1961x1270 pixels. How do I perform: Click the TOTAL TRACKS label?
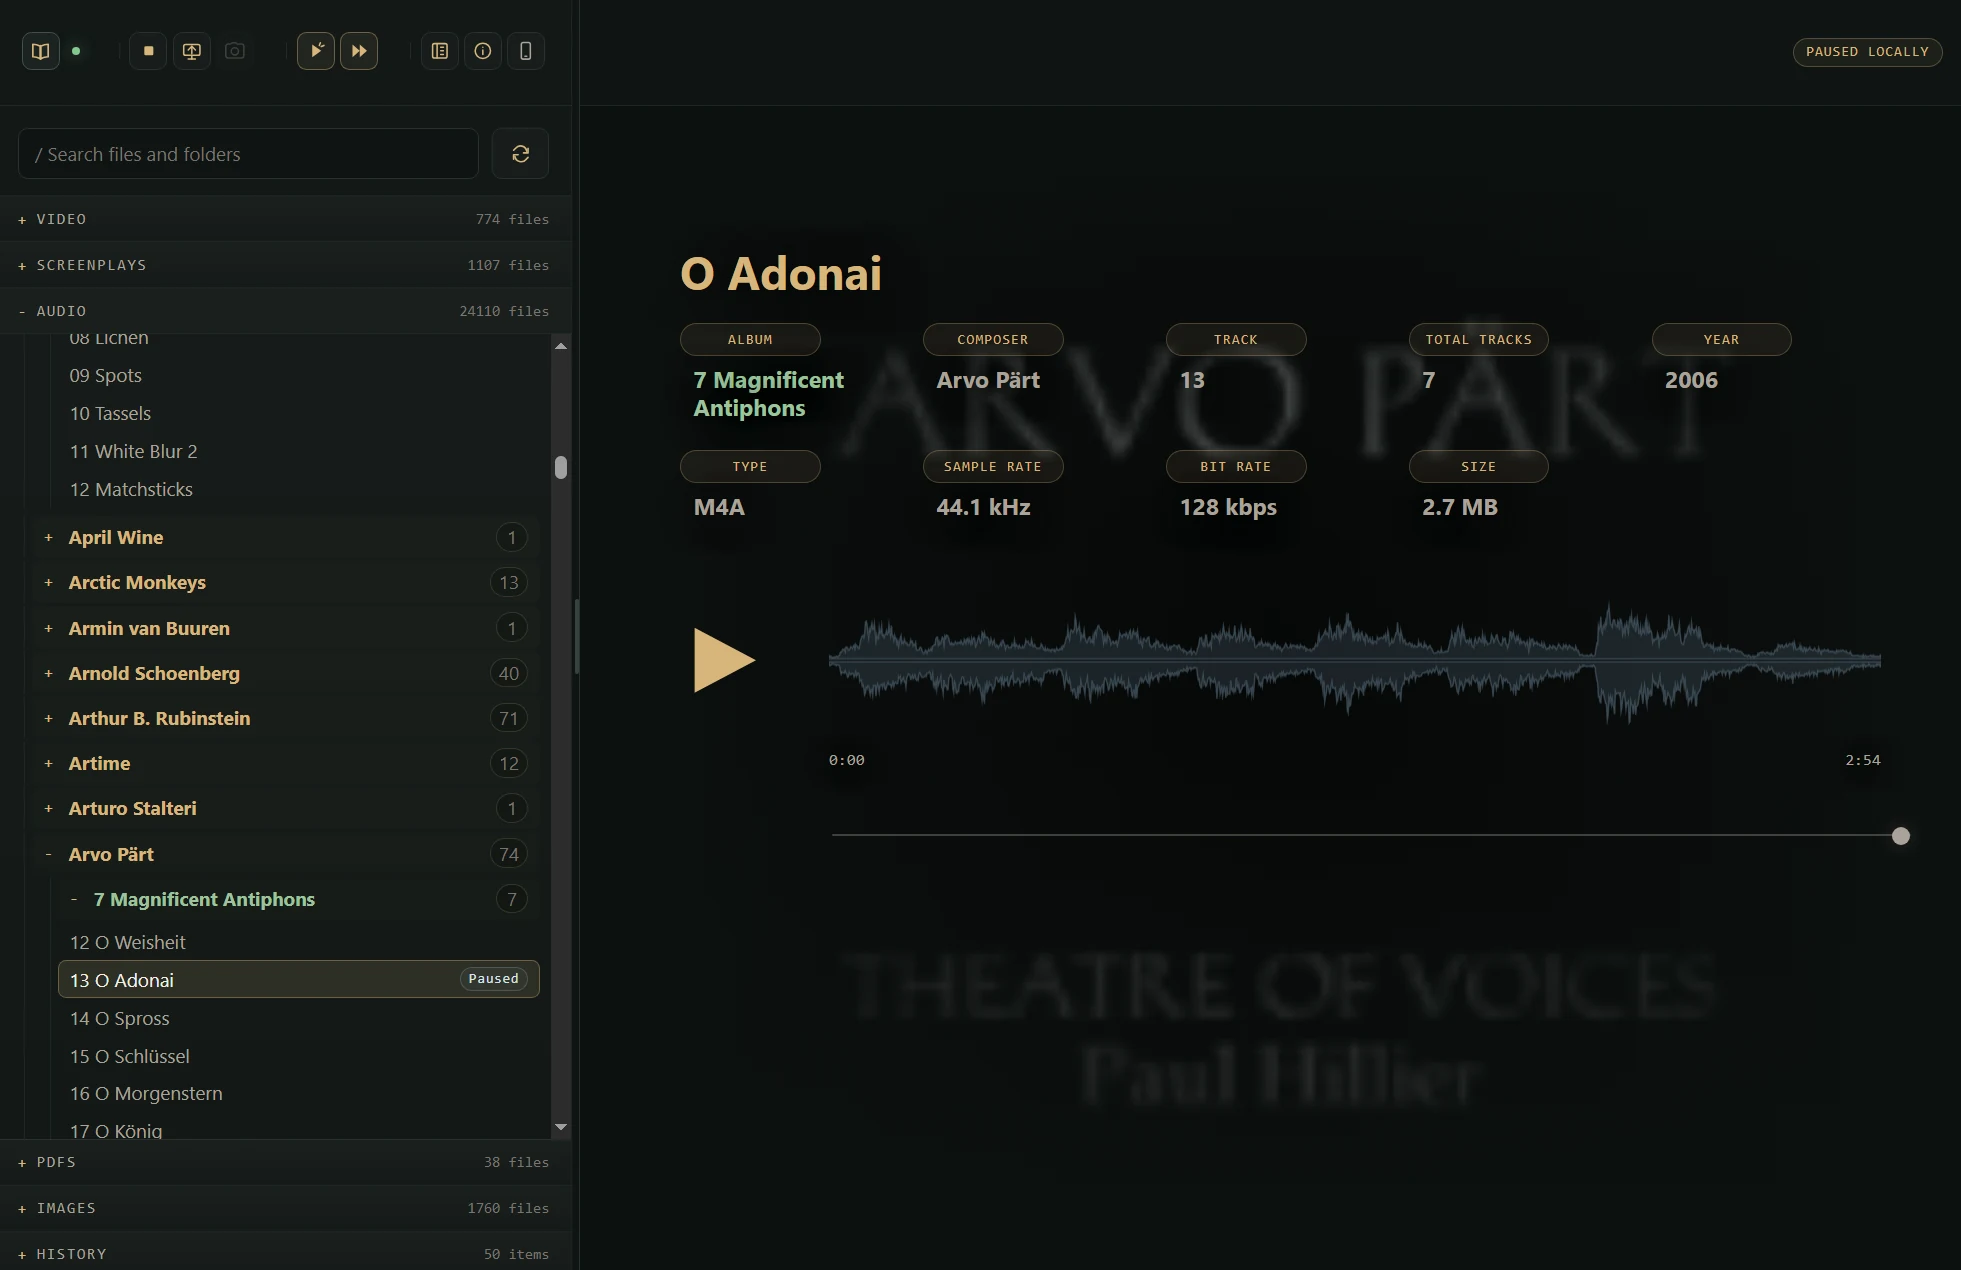tap(1478, 339)
